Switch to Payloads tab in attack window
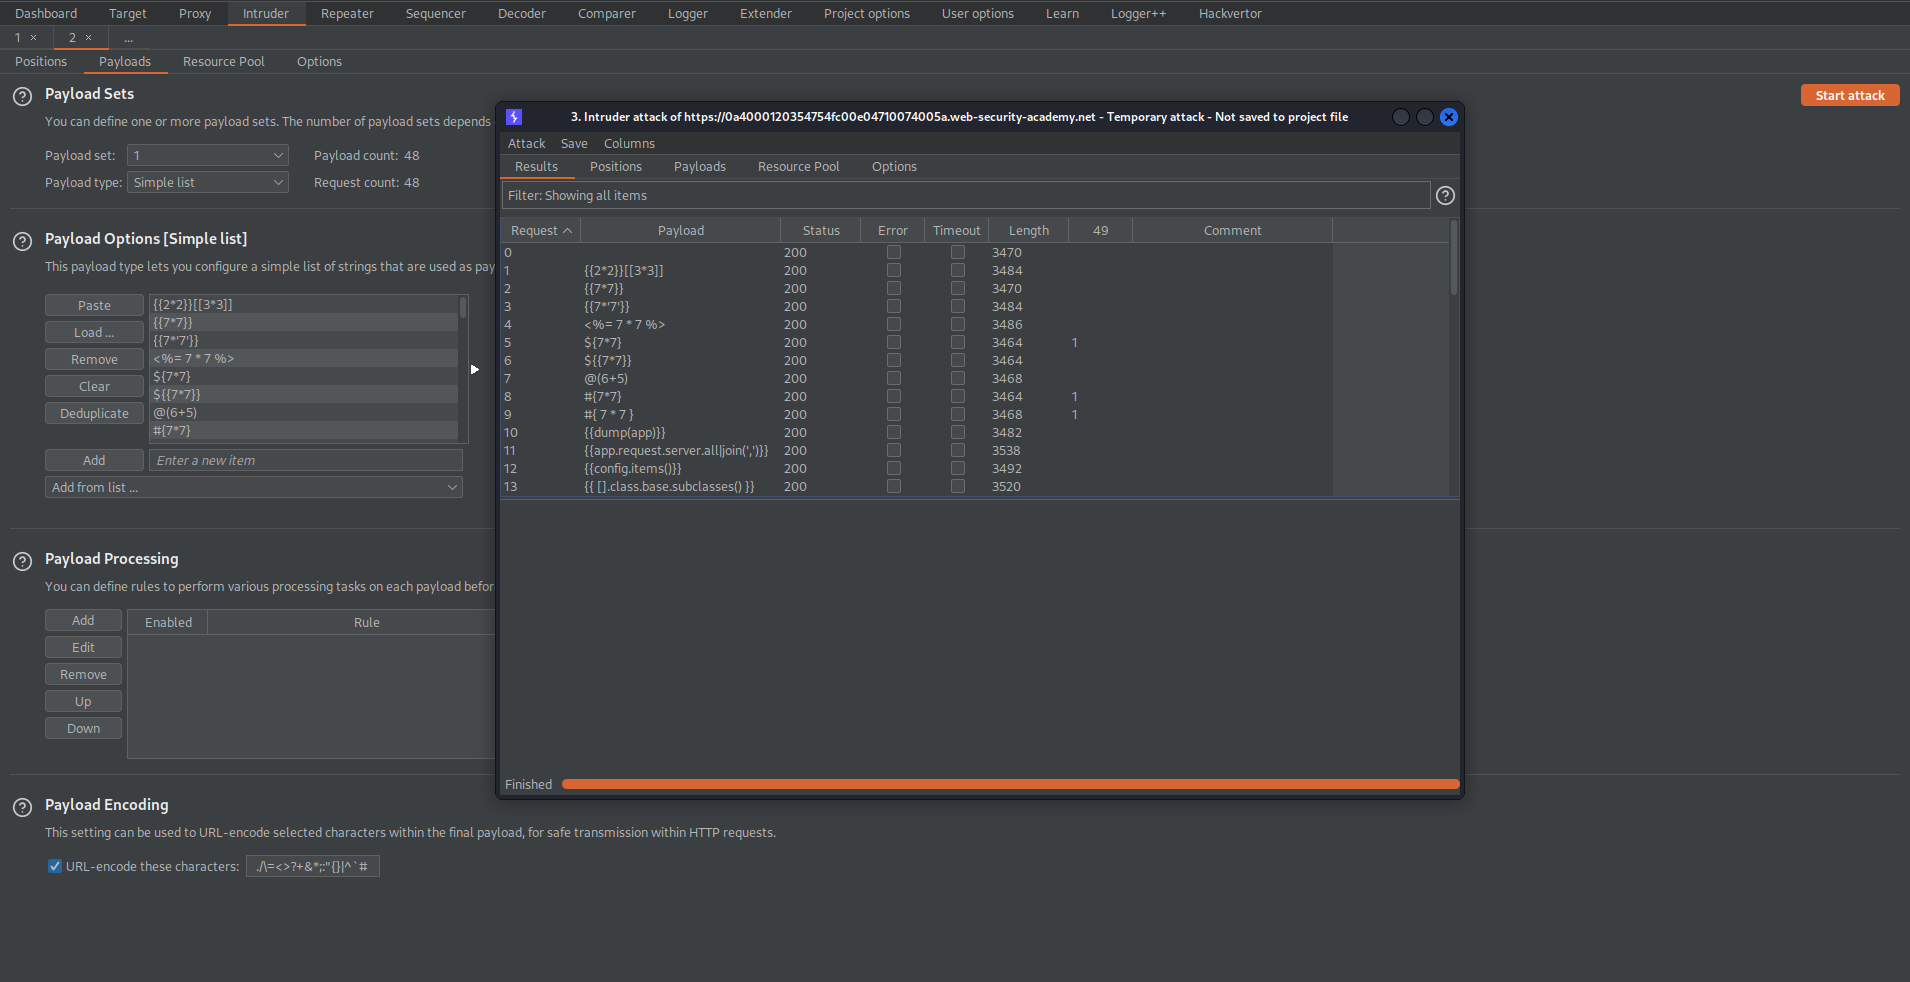This screenshot has height=982, width=1910. pyautogui.click(x=700, y=166)
